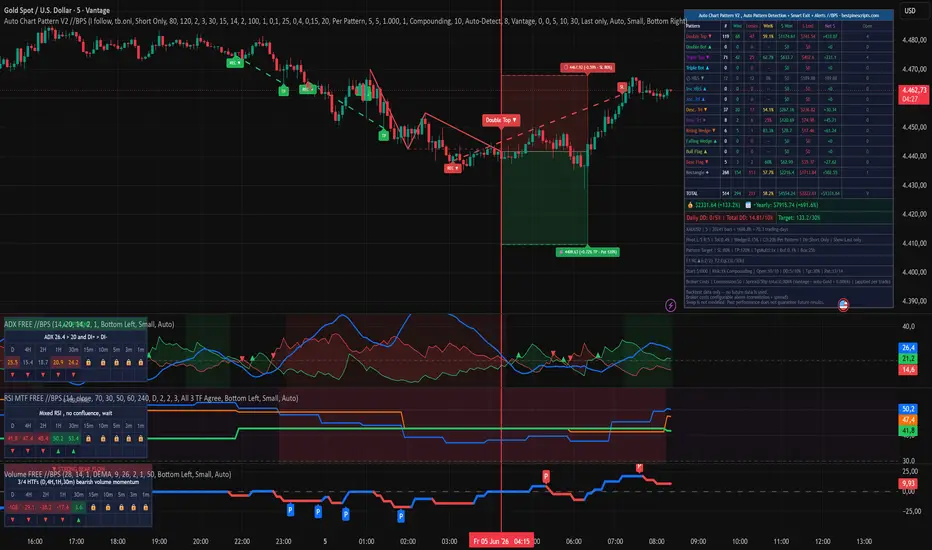Image resolution: width=932 pixels, height=550 pixels.
Task: Click red down arrow under D in ADX table
Action: coord(12,375)
